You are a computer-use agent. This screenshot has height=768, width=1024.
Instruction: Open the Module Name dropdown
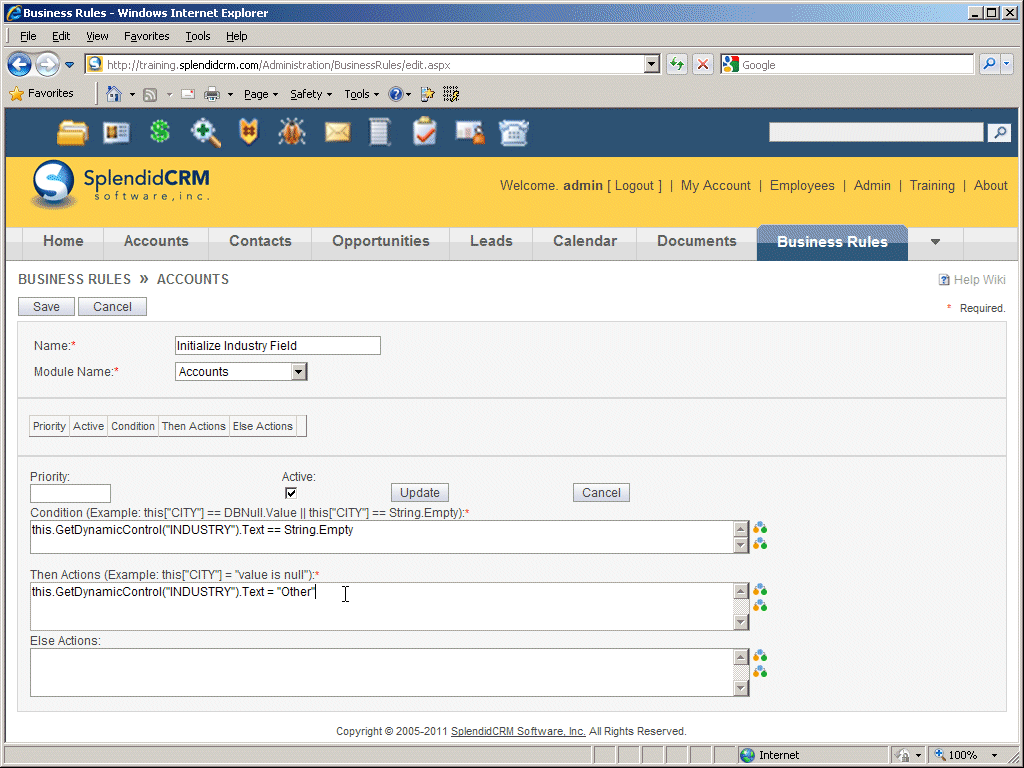click(x=298, y=372)
